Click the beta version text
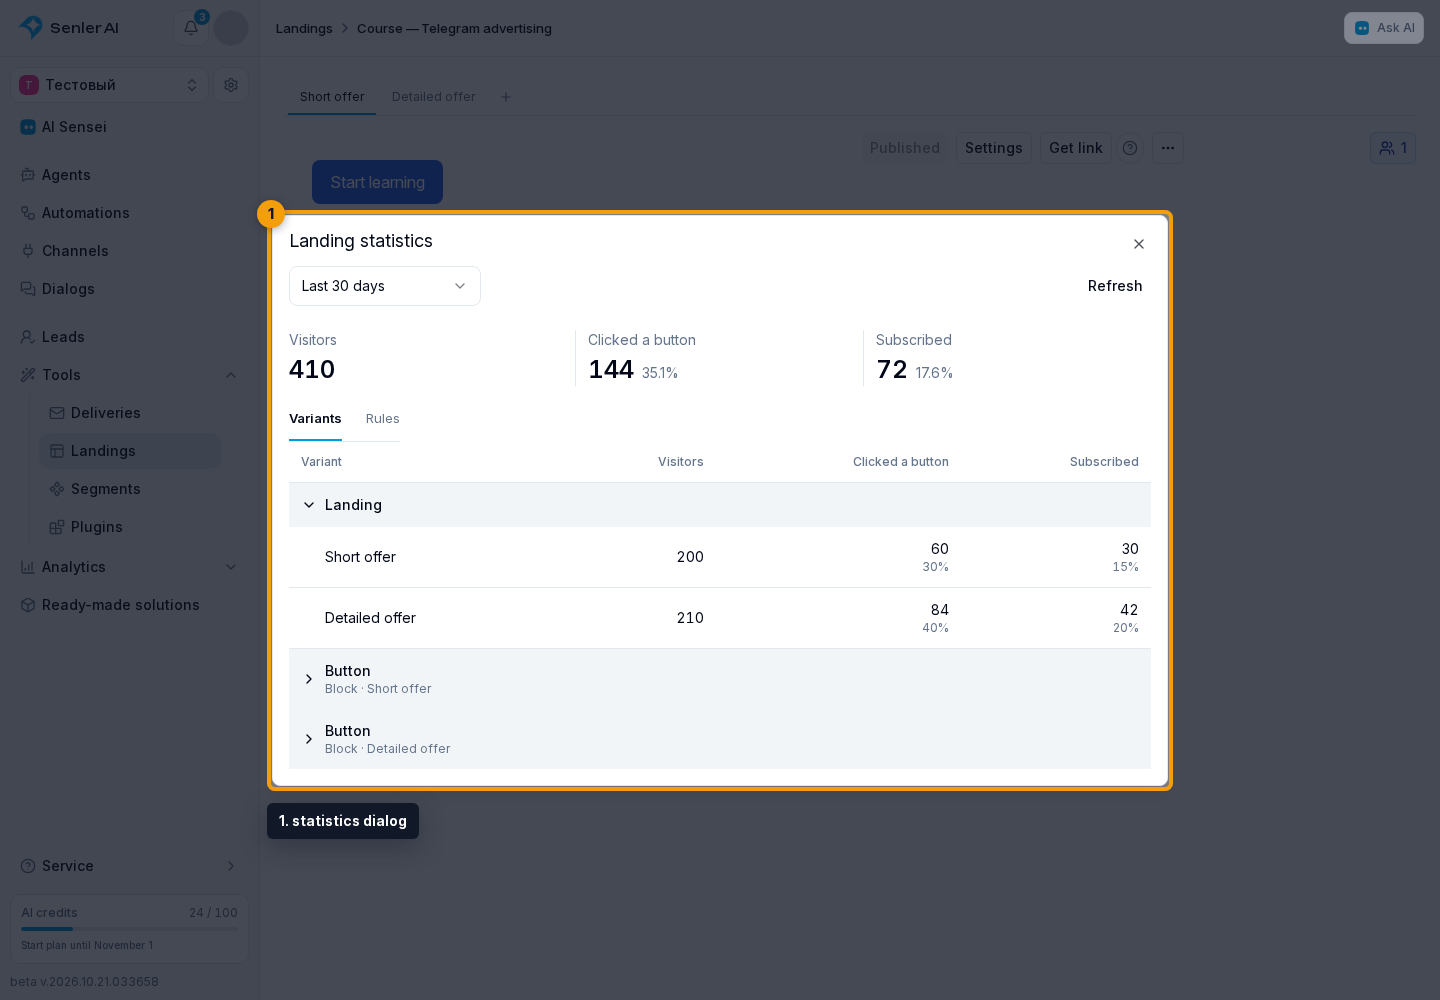The width and height of the screenshot is (1440, 1000). [x=84, y=982]
